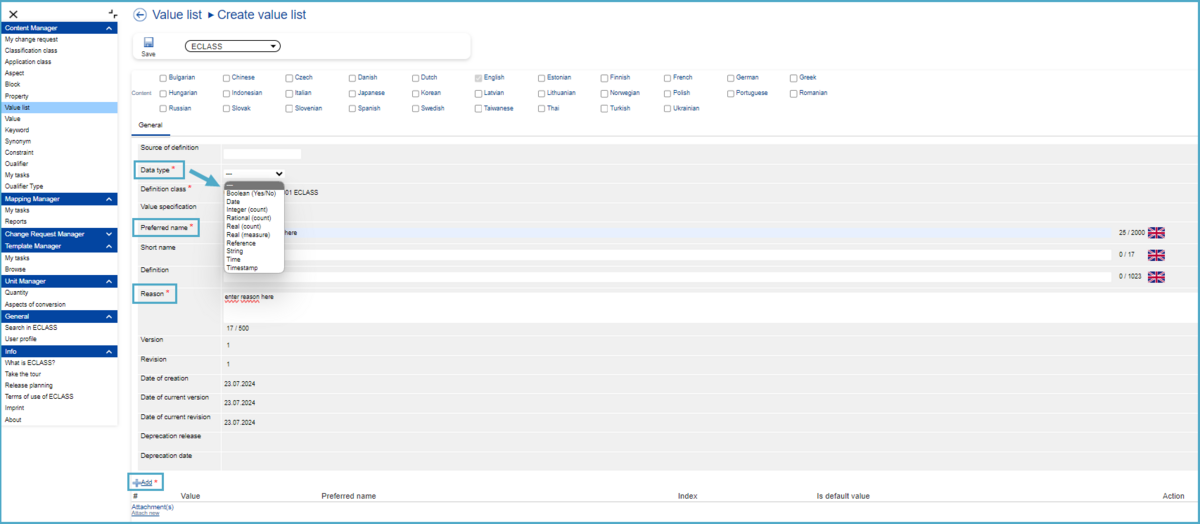The width and height of the screenshot is (1200, 524).
Task: Click the Source of definition input field
Action: 262,154
